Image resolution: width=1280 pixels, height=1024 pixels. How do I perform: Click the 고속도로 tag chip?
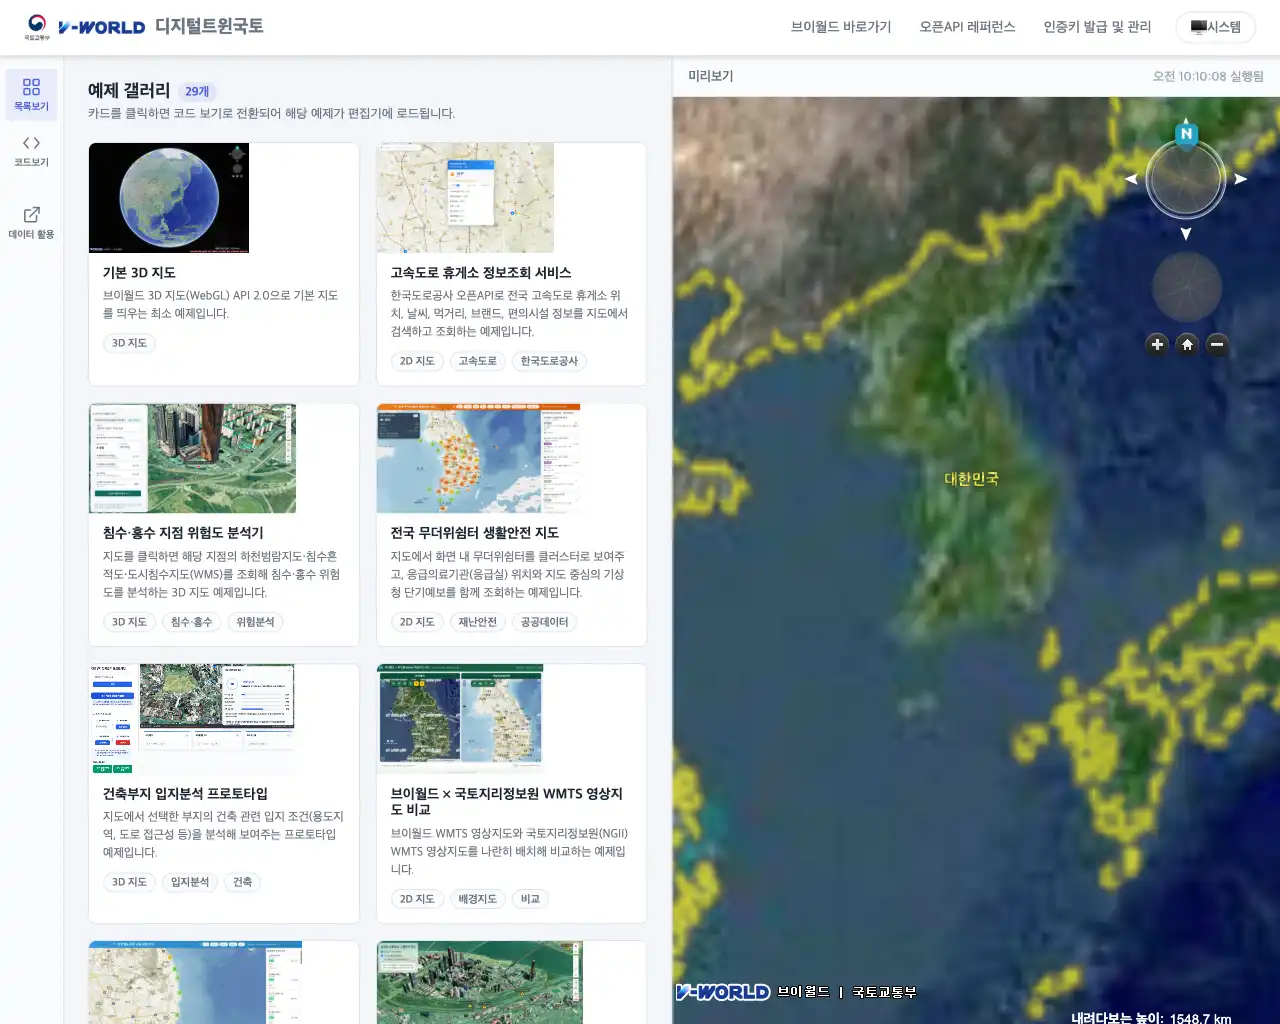click(x=477, y=361)
